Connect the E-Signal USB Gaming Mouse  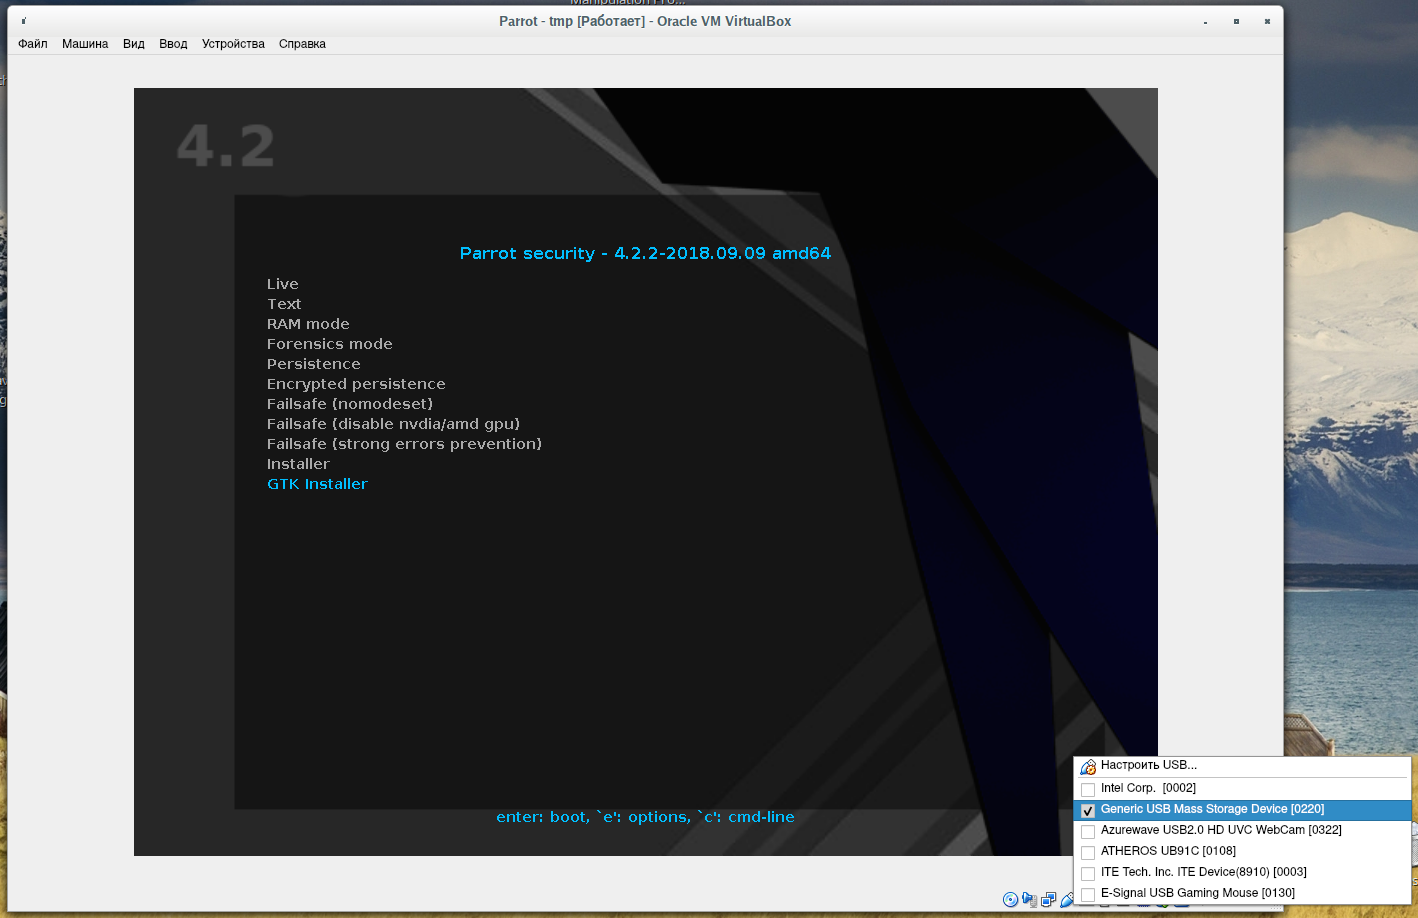1088,894
